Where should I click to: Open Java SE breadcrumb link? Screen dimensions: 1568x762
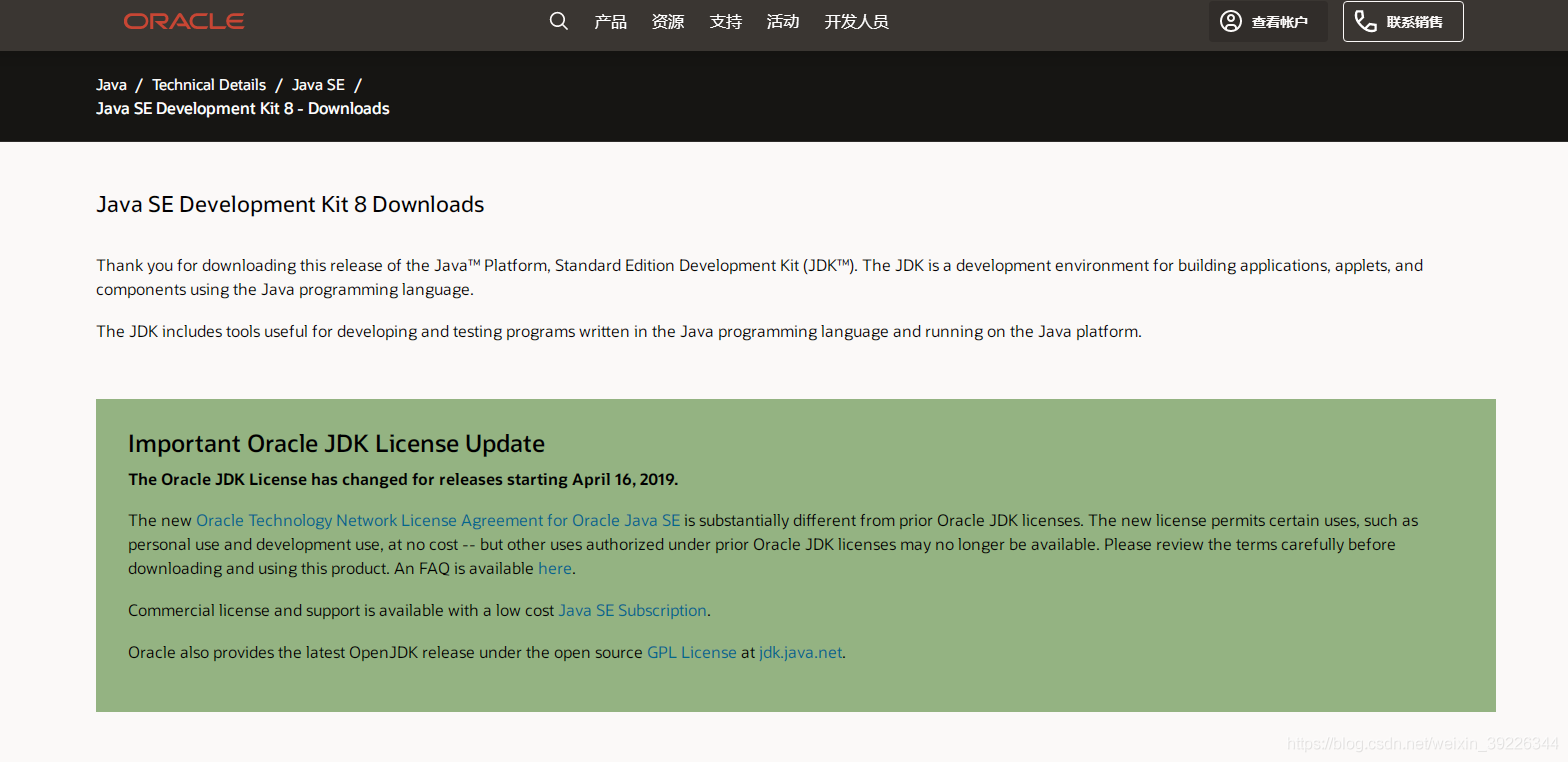(318, 85)
